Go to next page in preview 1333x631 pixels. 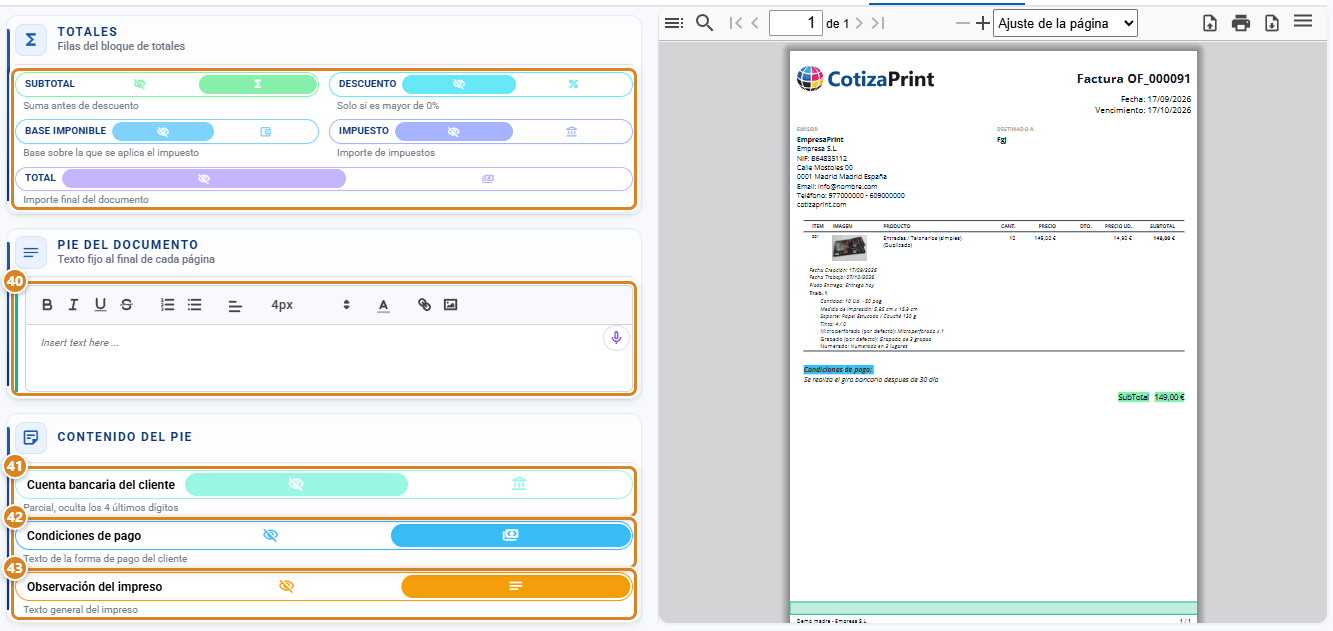pyautogui.click(x=859, y=23)
